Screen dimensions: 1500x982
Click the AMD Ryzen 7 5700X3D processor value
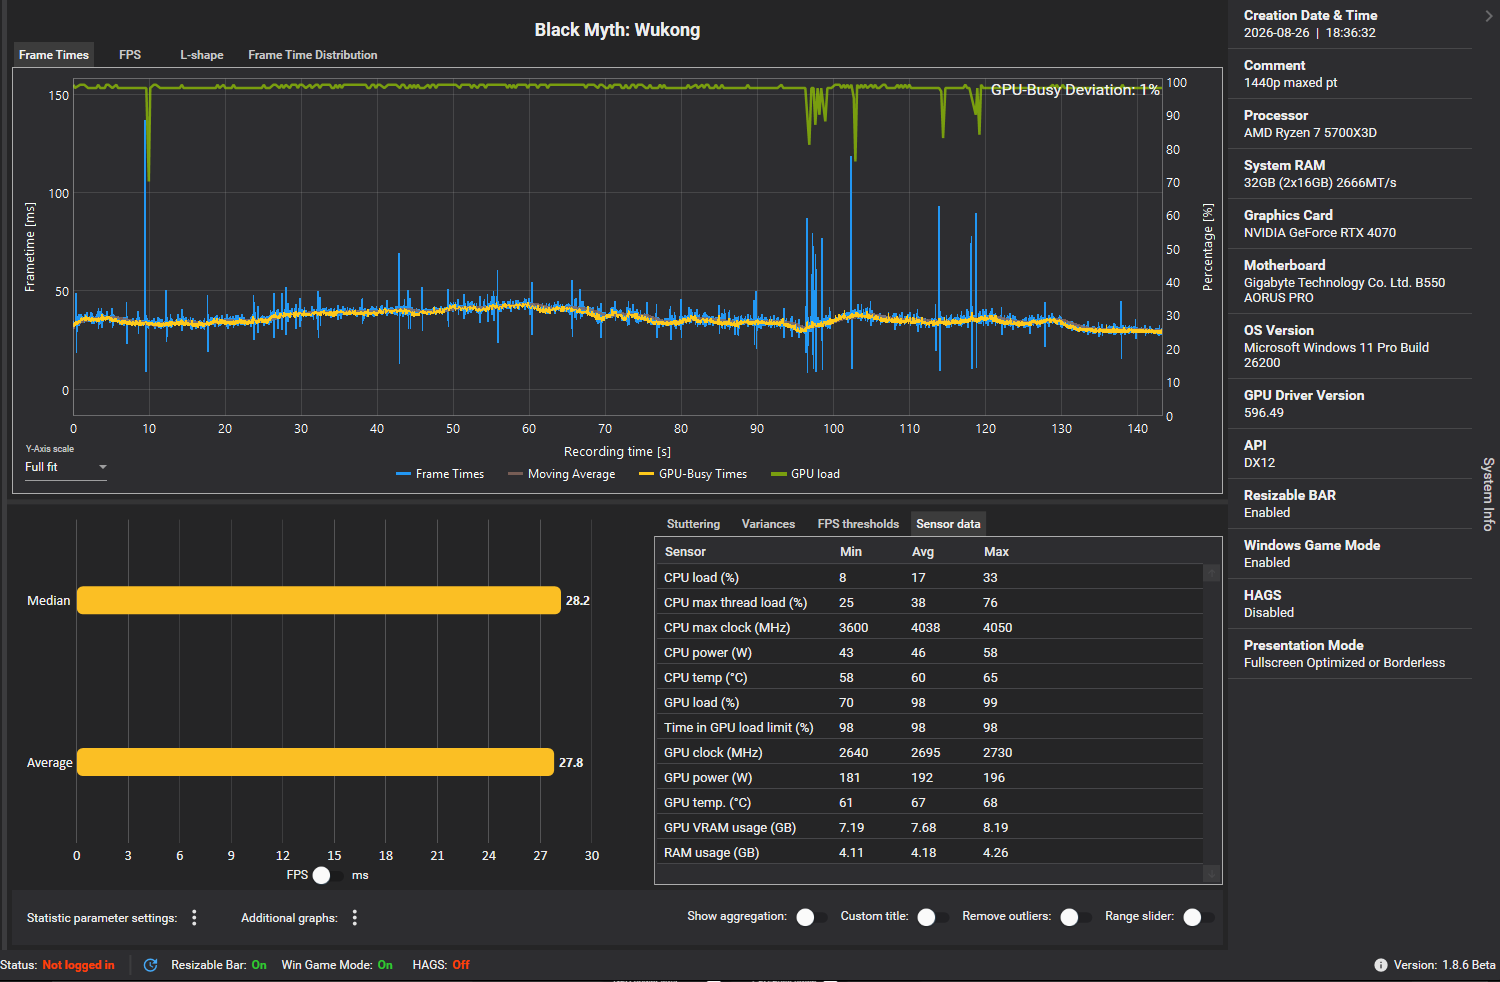1310,133
